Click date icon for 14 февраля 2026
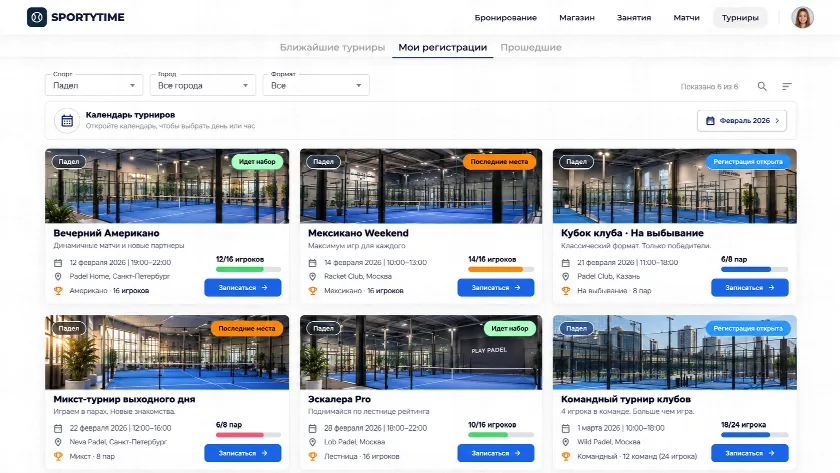 point(312,262)
